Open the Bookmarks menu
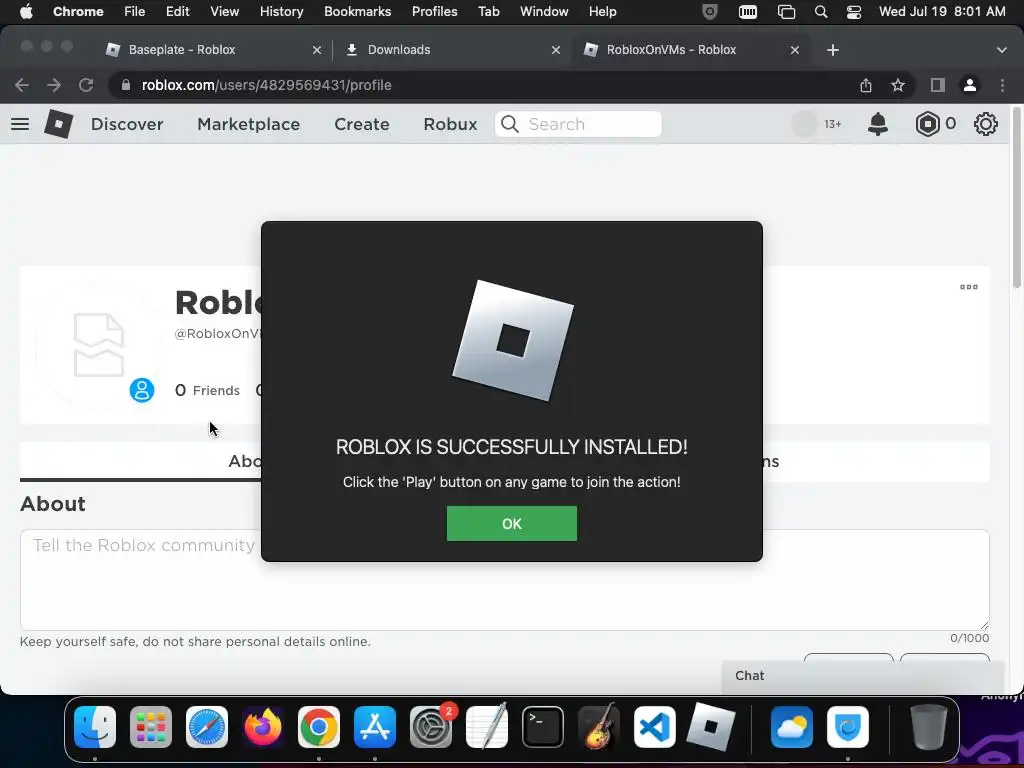 pyautogui.click(x=357, y=11)
